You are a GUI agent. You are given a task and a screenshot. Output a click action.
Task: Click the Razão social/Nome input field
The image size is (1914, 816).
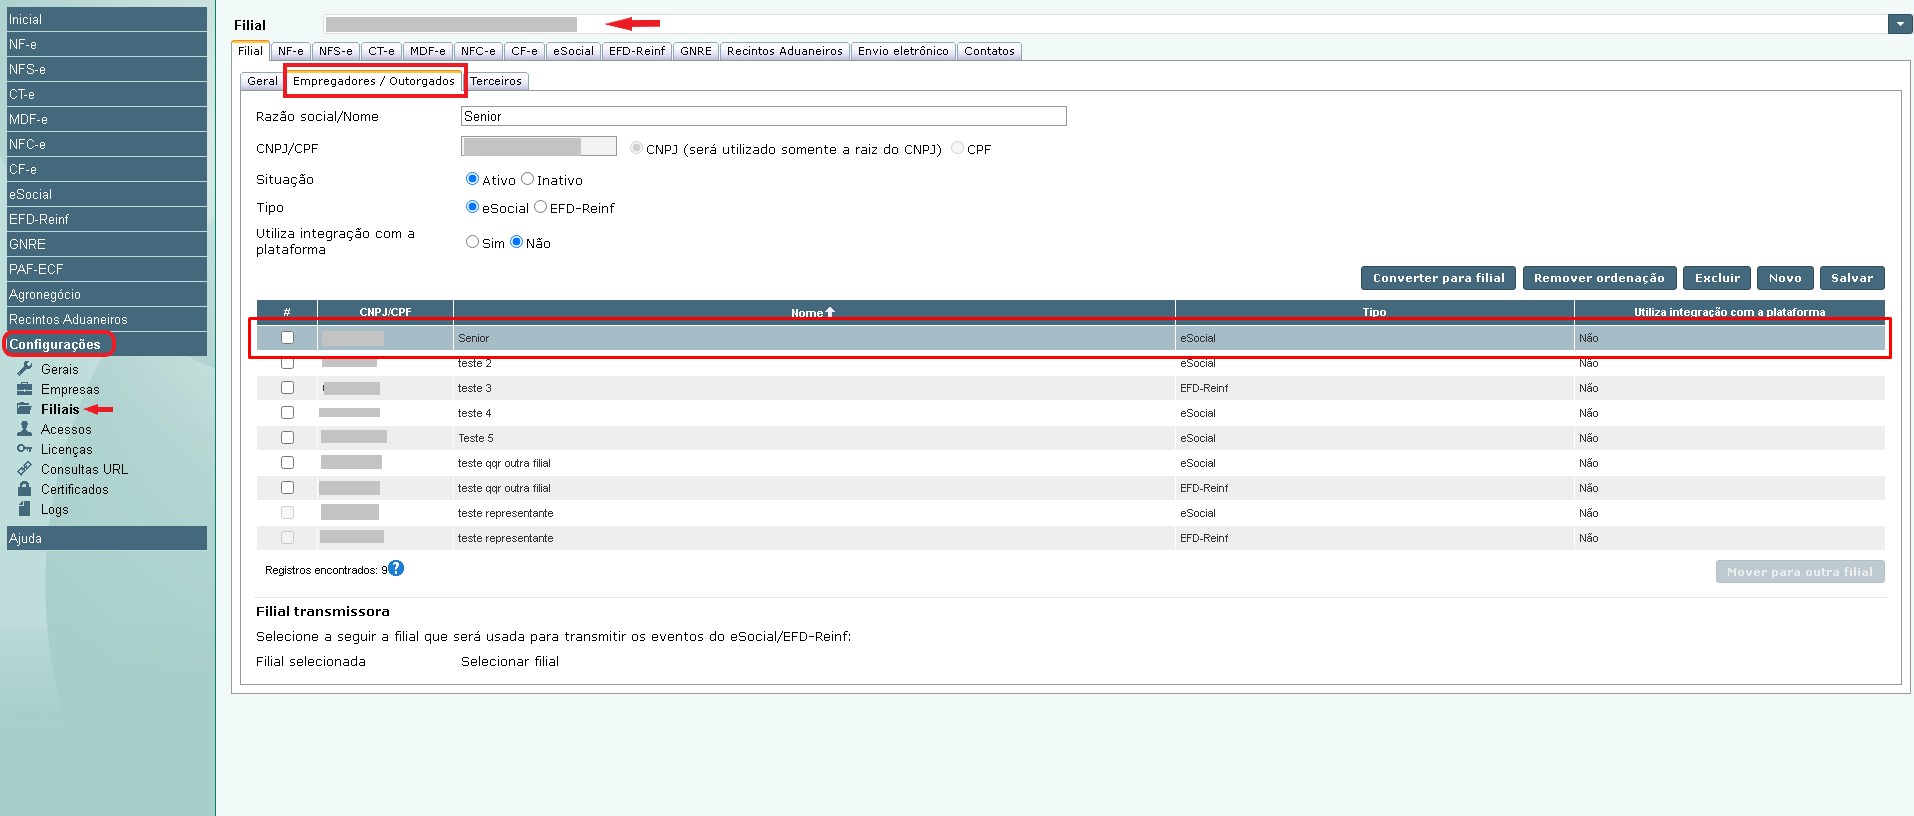[x=764, y=116]
